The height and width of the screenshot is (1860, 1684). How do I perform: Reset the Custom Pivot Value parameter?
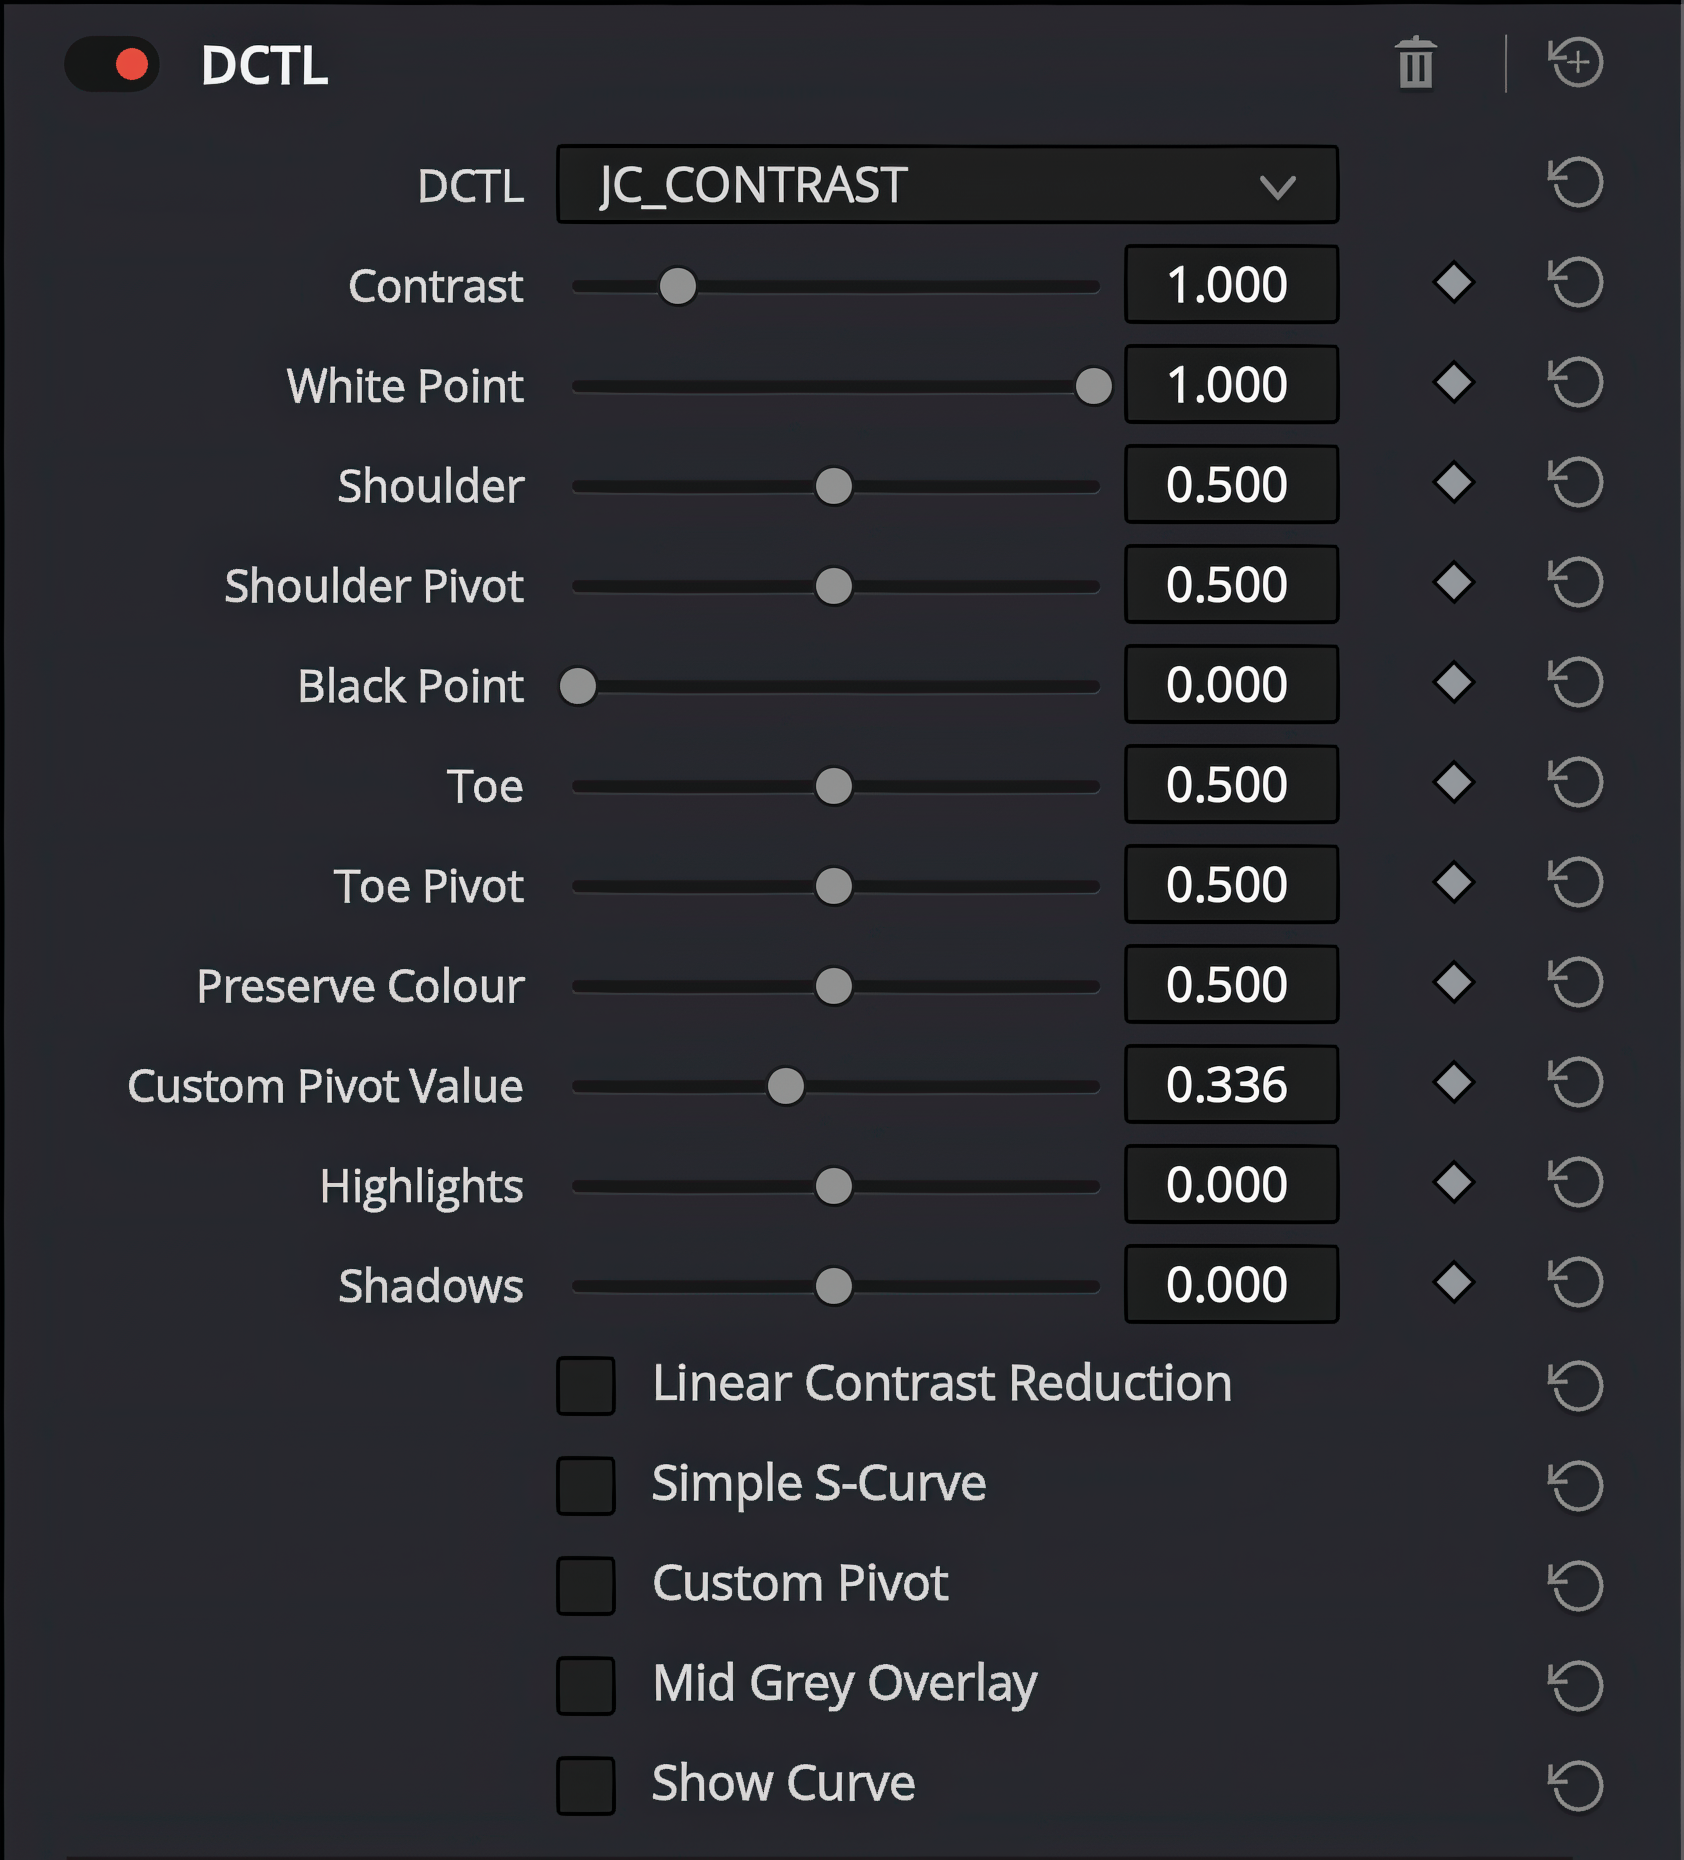(x=1576, y=1083)
